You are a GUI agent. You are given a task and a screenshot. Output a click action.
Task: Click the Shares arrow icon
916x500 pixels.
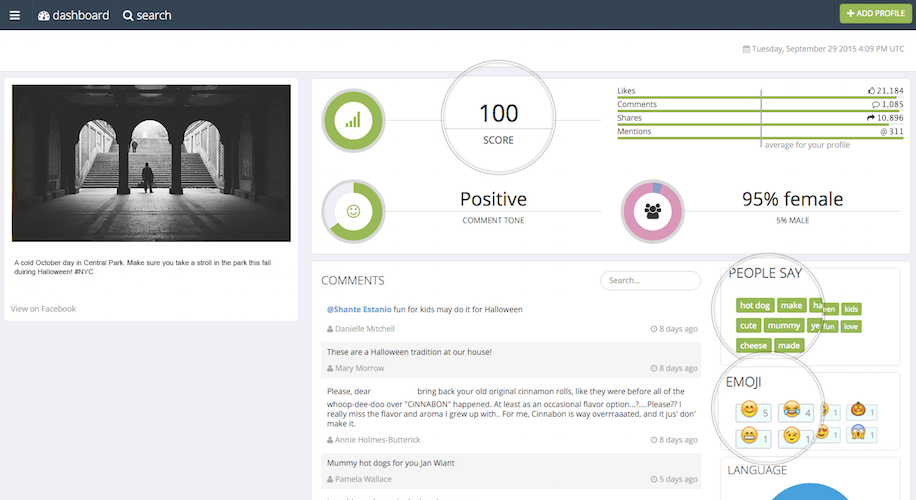pyautogui.click(x=870, y=118)
